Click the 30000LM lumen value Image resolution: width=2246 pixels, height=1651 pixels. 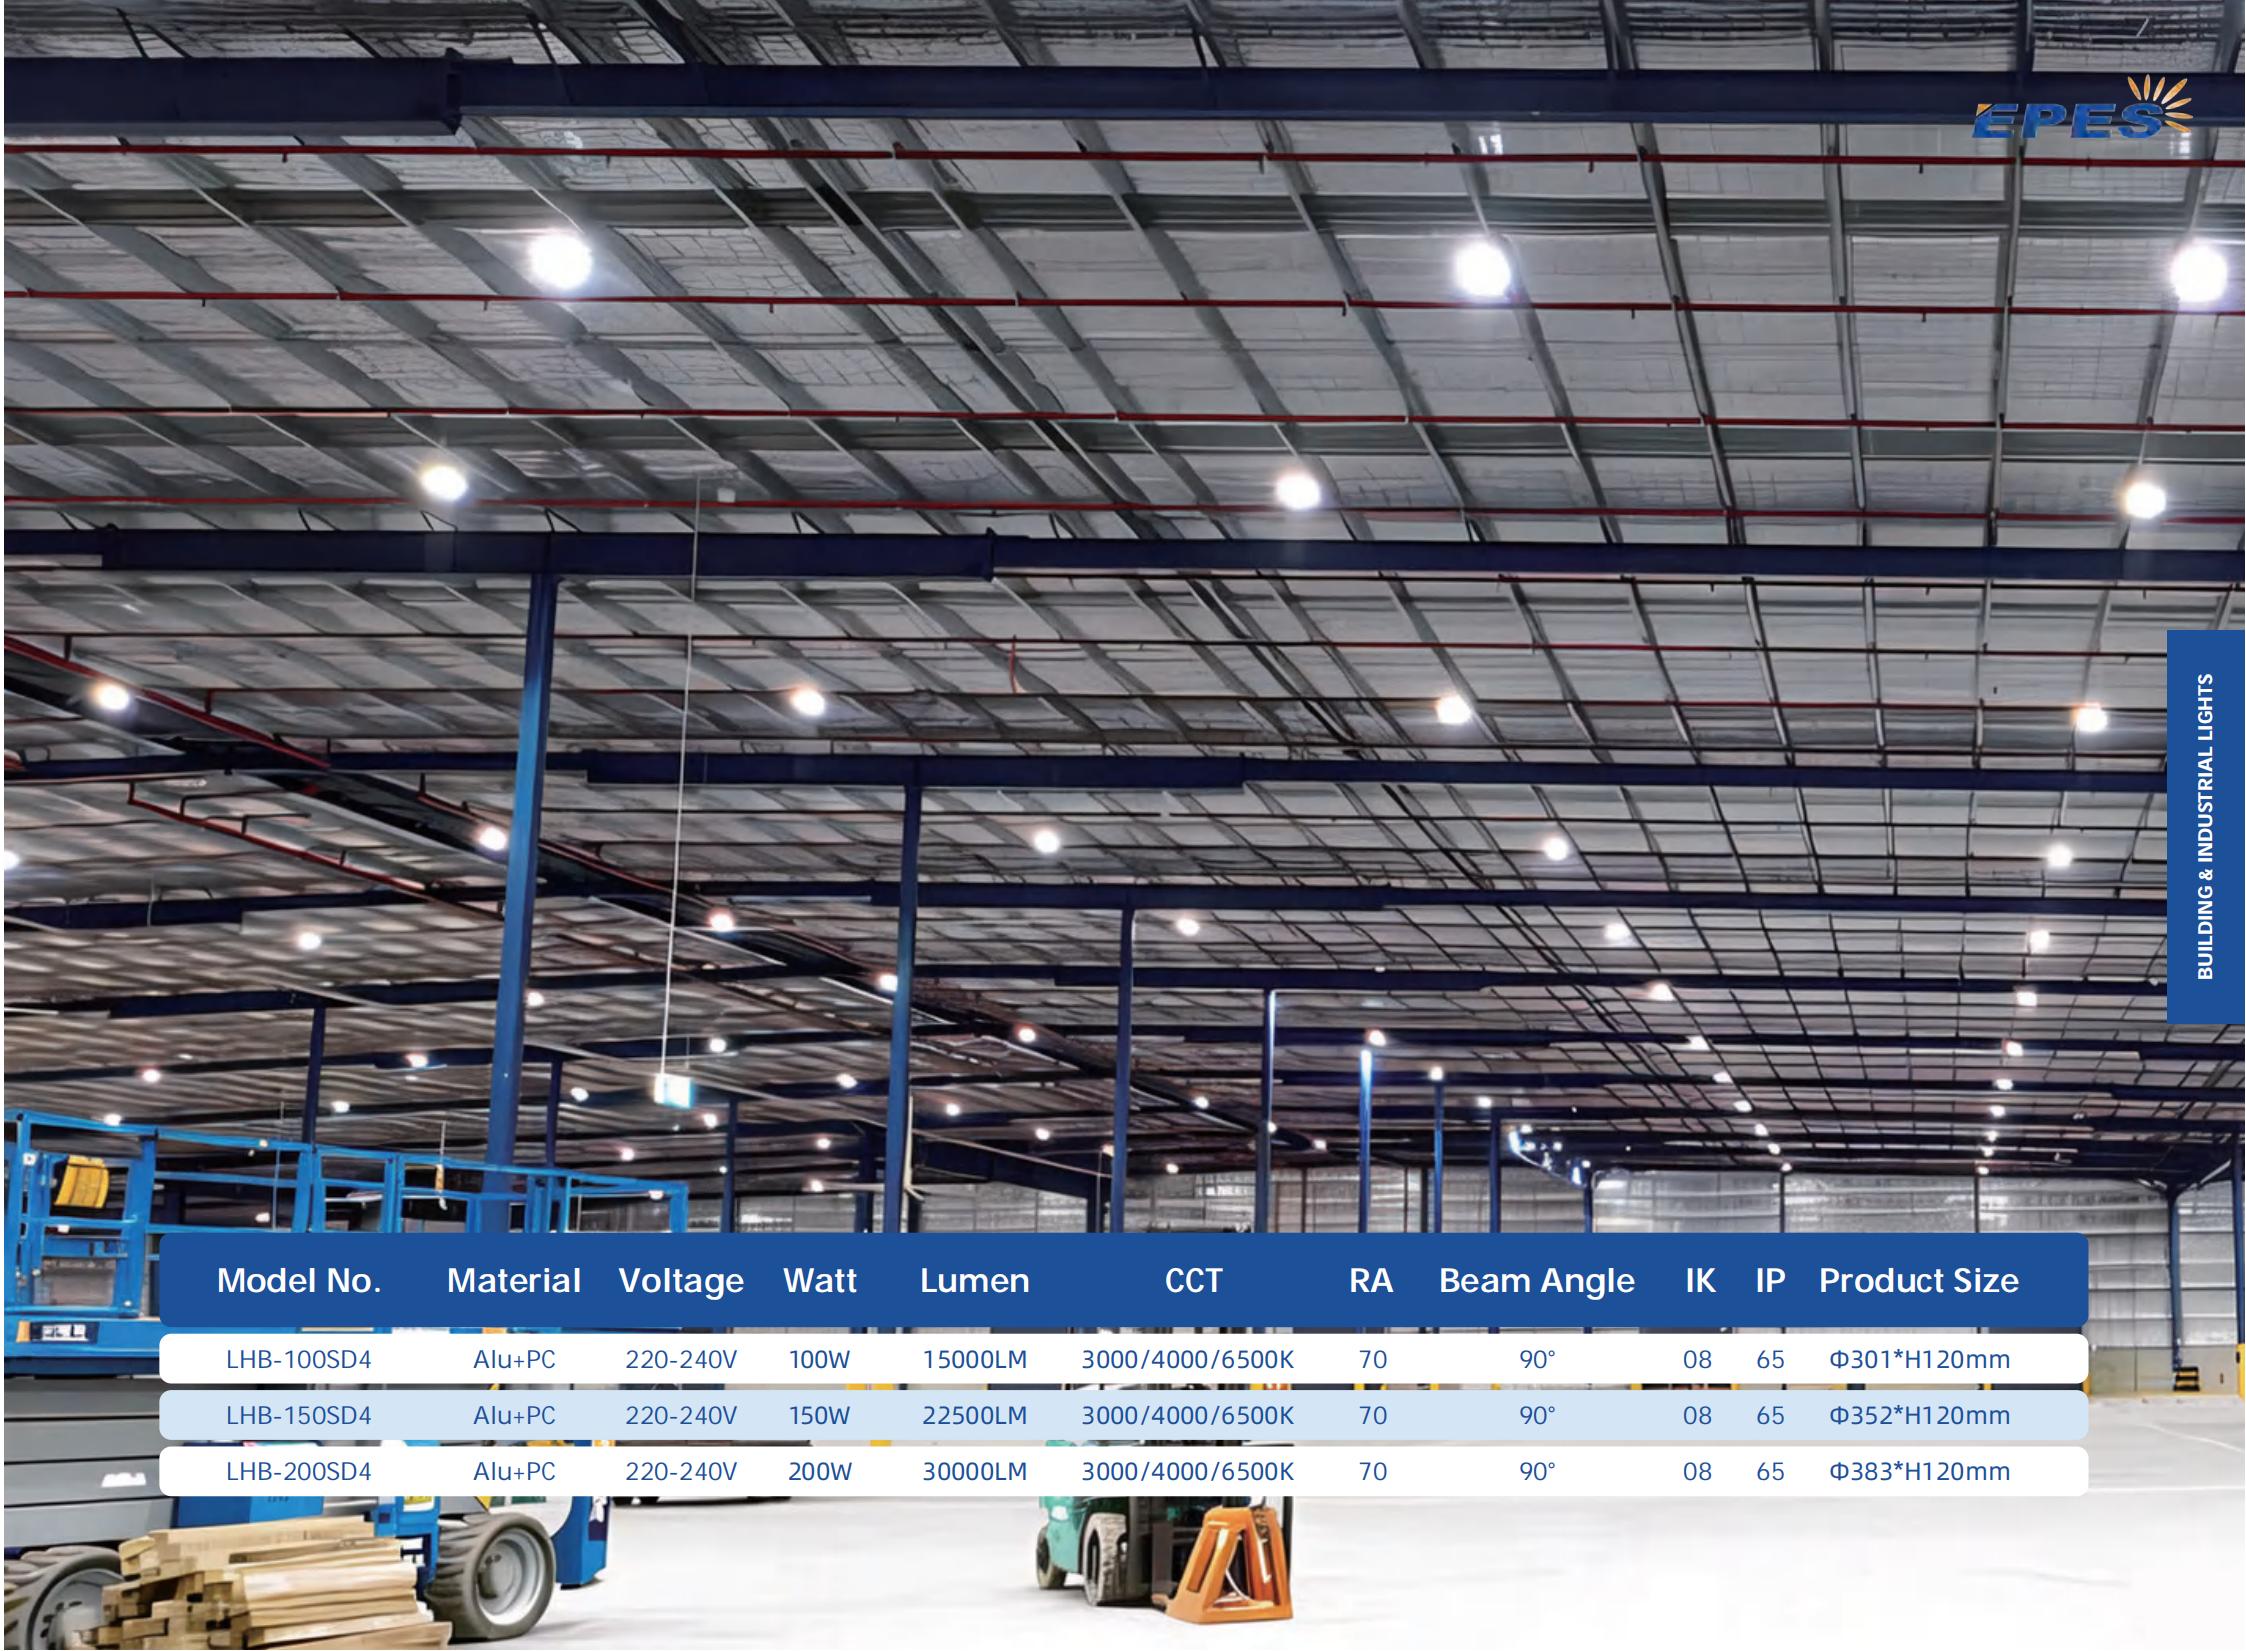tap(975, 1471)
